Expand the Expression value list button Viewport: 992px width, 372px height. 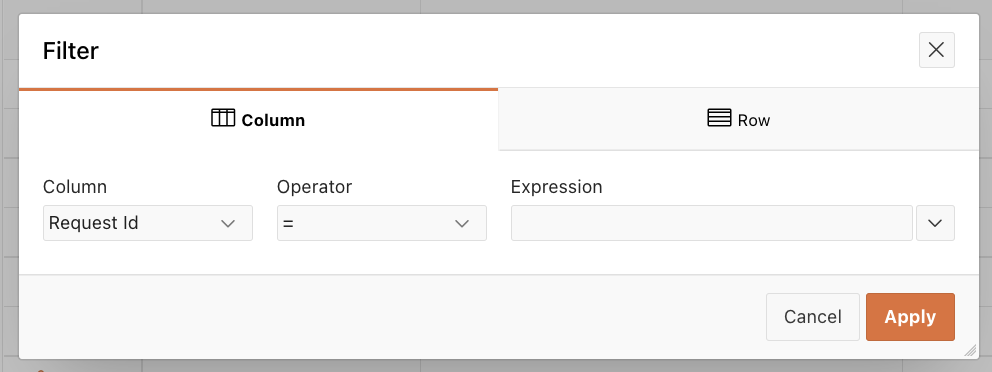click(x=936, y=223)
